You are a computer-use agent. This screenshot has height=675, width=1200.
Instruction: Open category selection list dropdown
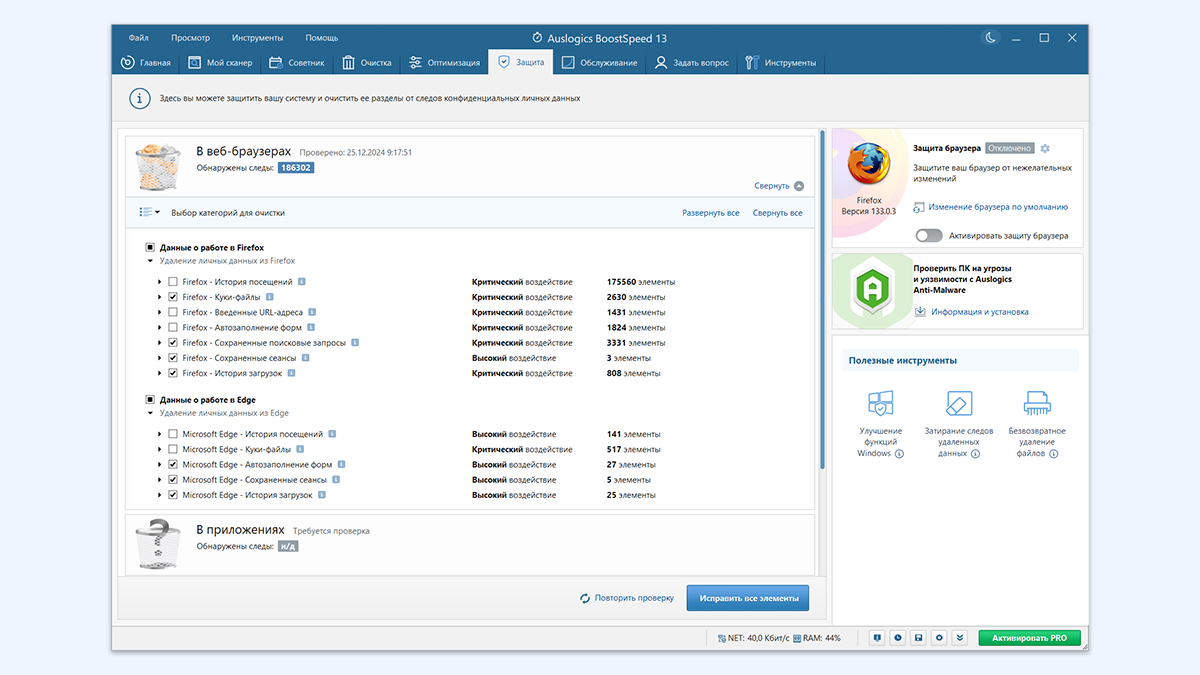[x=150, y=212]
